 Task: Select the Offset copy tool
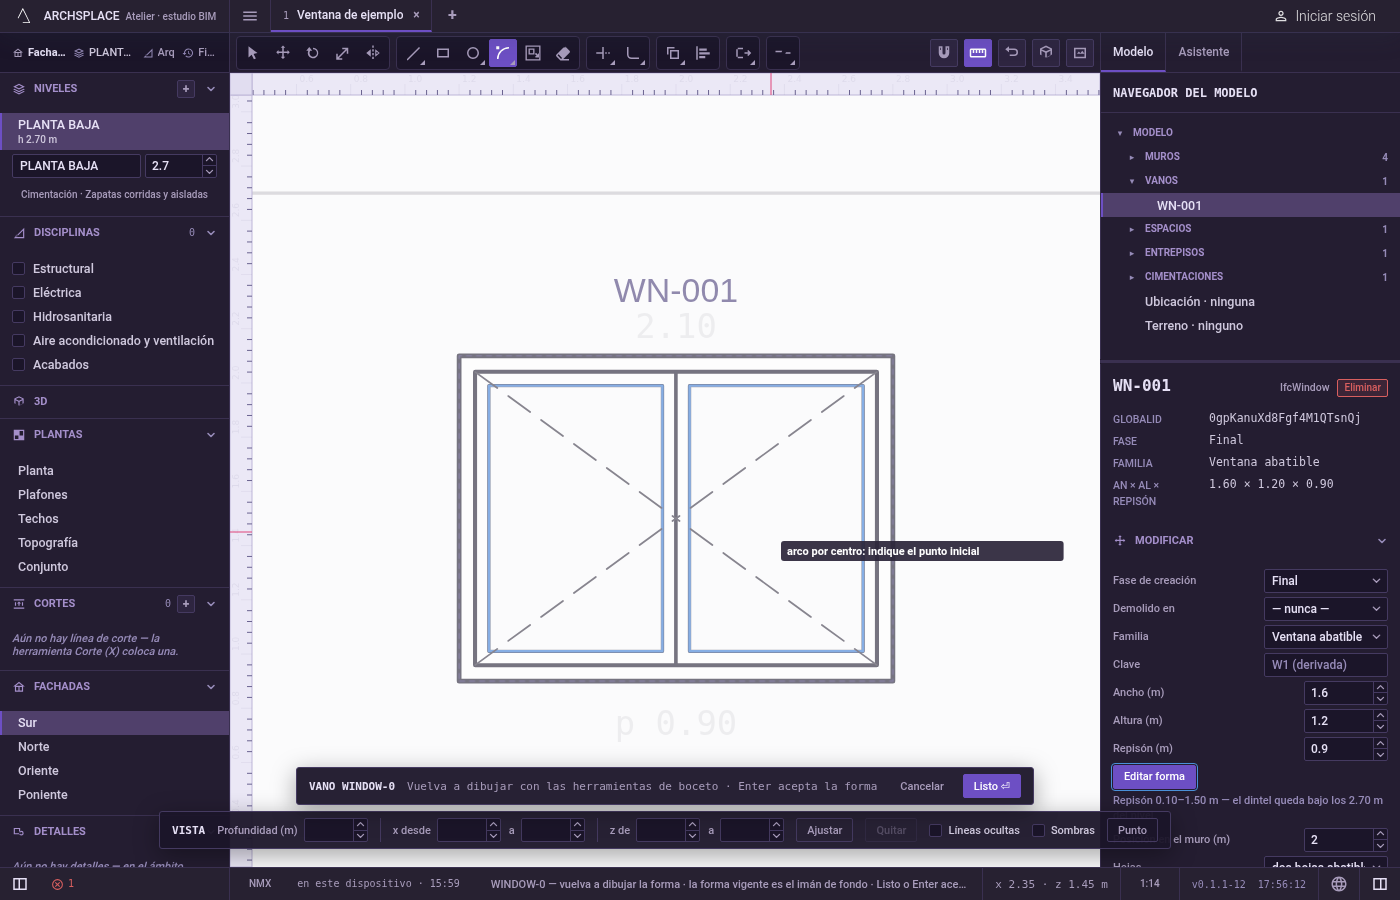(673, 53)
